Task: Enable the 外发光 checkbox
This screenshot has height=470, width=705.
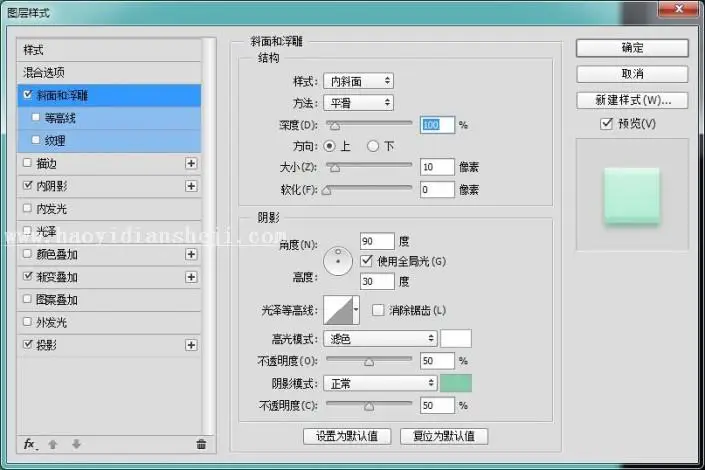Action: point(27,322)
